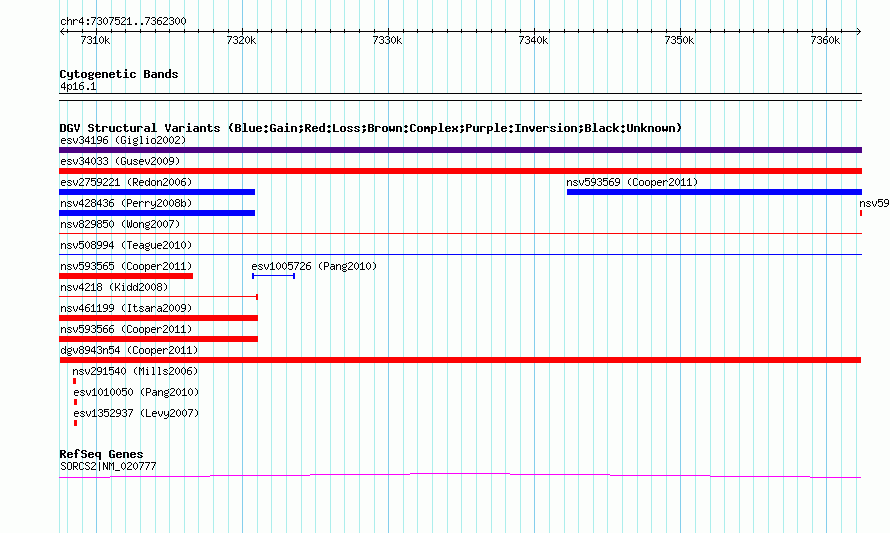Open the dgv8943n54 (Cooper2011) label
The width and height of the screenshot is (890, 533).
click(x=129, y=350)
